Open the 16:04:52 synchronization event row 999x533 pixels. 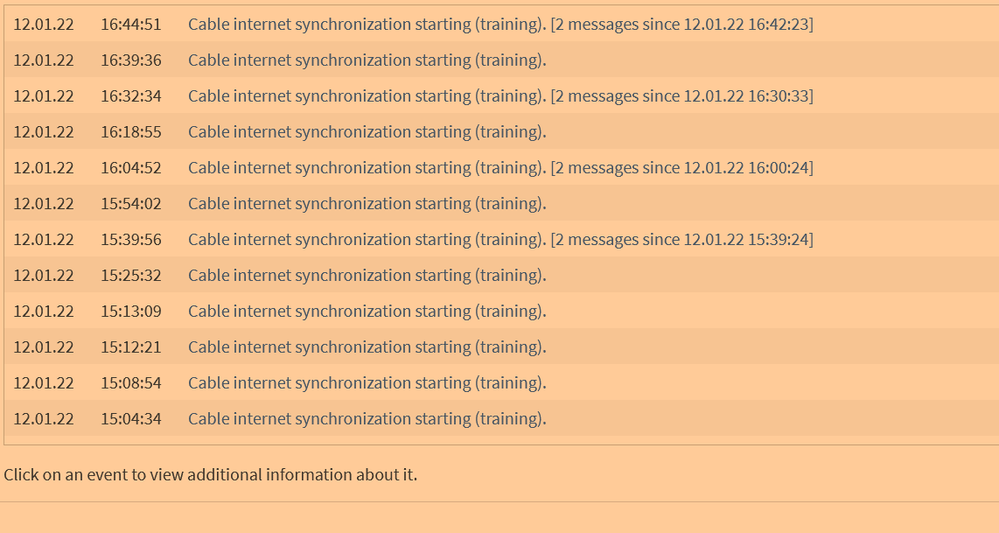pyautogui.click(x=368, y=168)
